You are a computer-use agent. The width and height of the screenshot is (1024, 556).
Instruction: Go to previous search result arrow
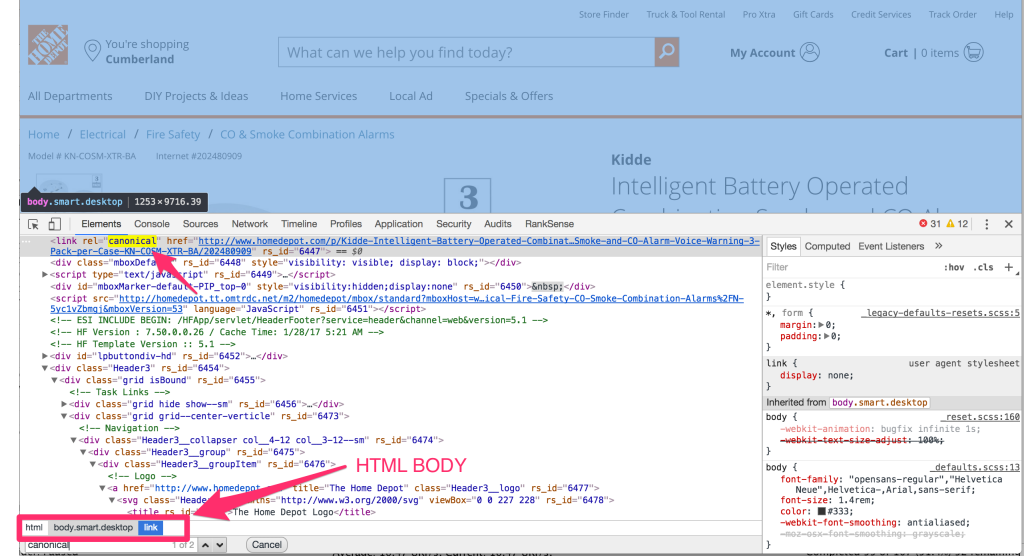pyautogui.click(x=205, y=545)
